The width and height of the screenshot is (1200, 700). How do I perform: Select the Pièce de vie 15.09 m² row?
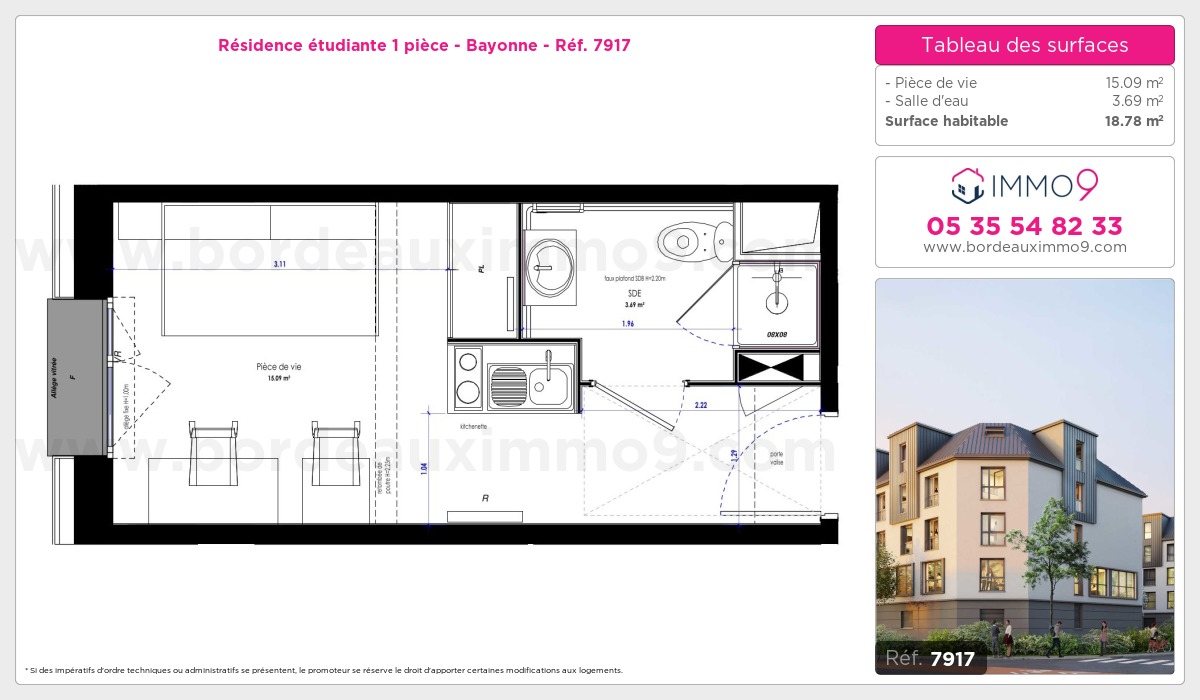1024,83
